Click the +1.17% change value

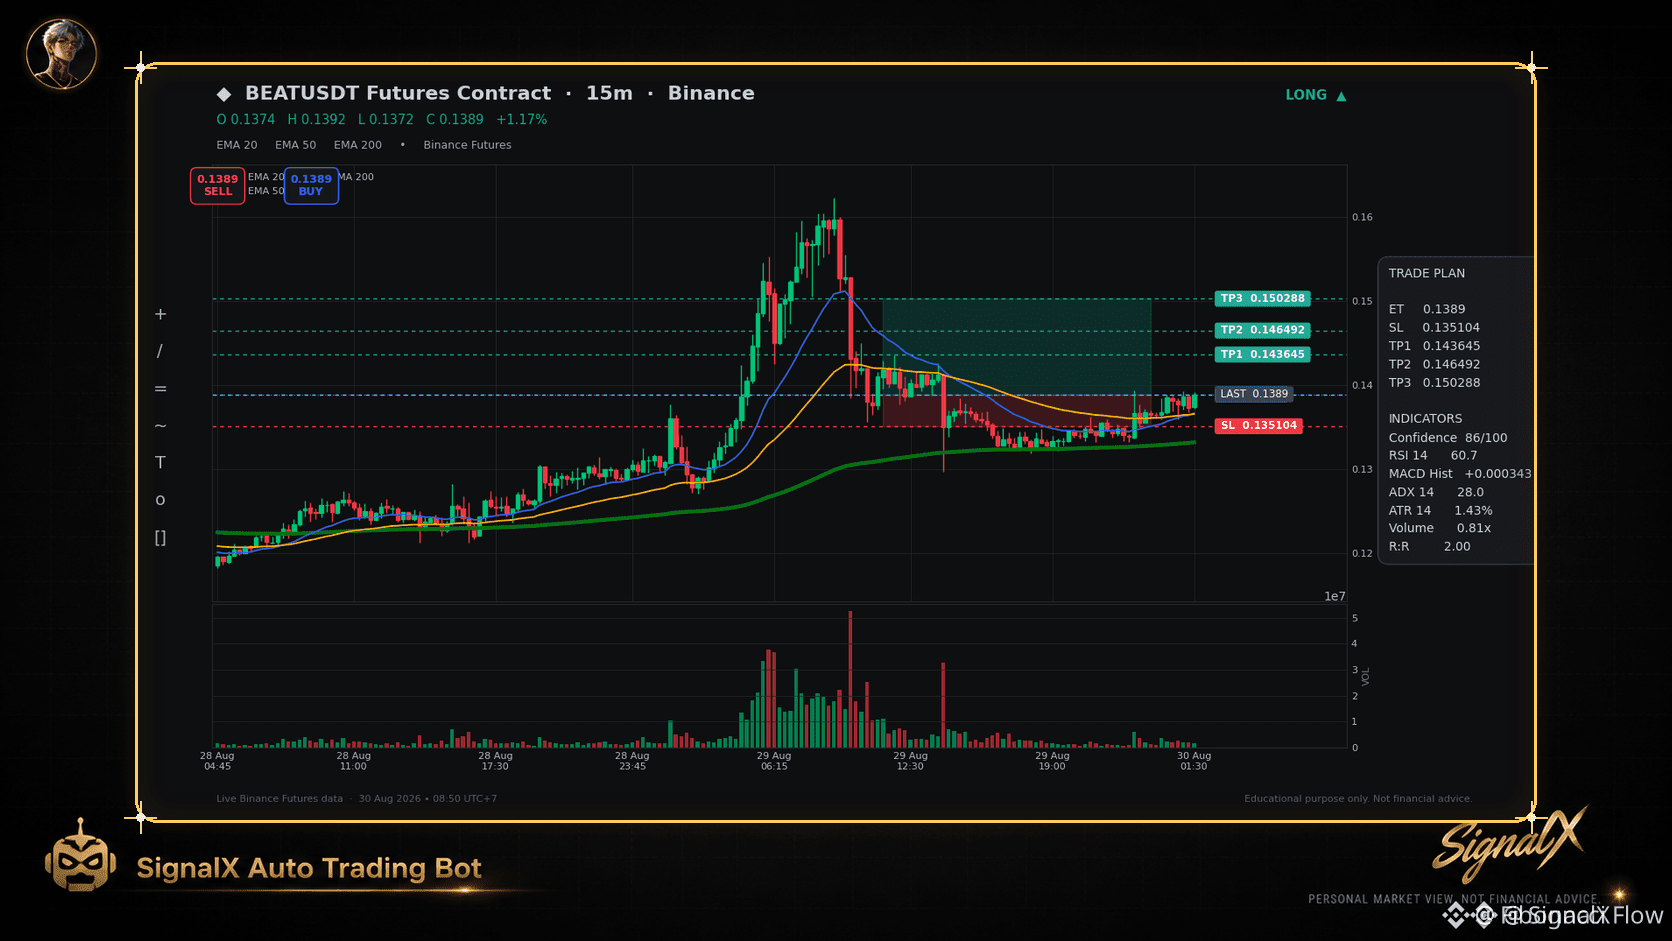click(x=522, y=119)
